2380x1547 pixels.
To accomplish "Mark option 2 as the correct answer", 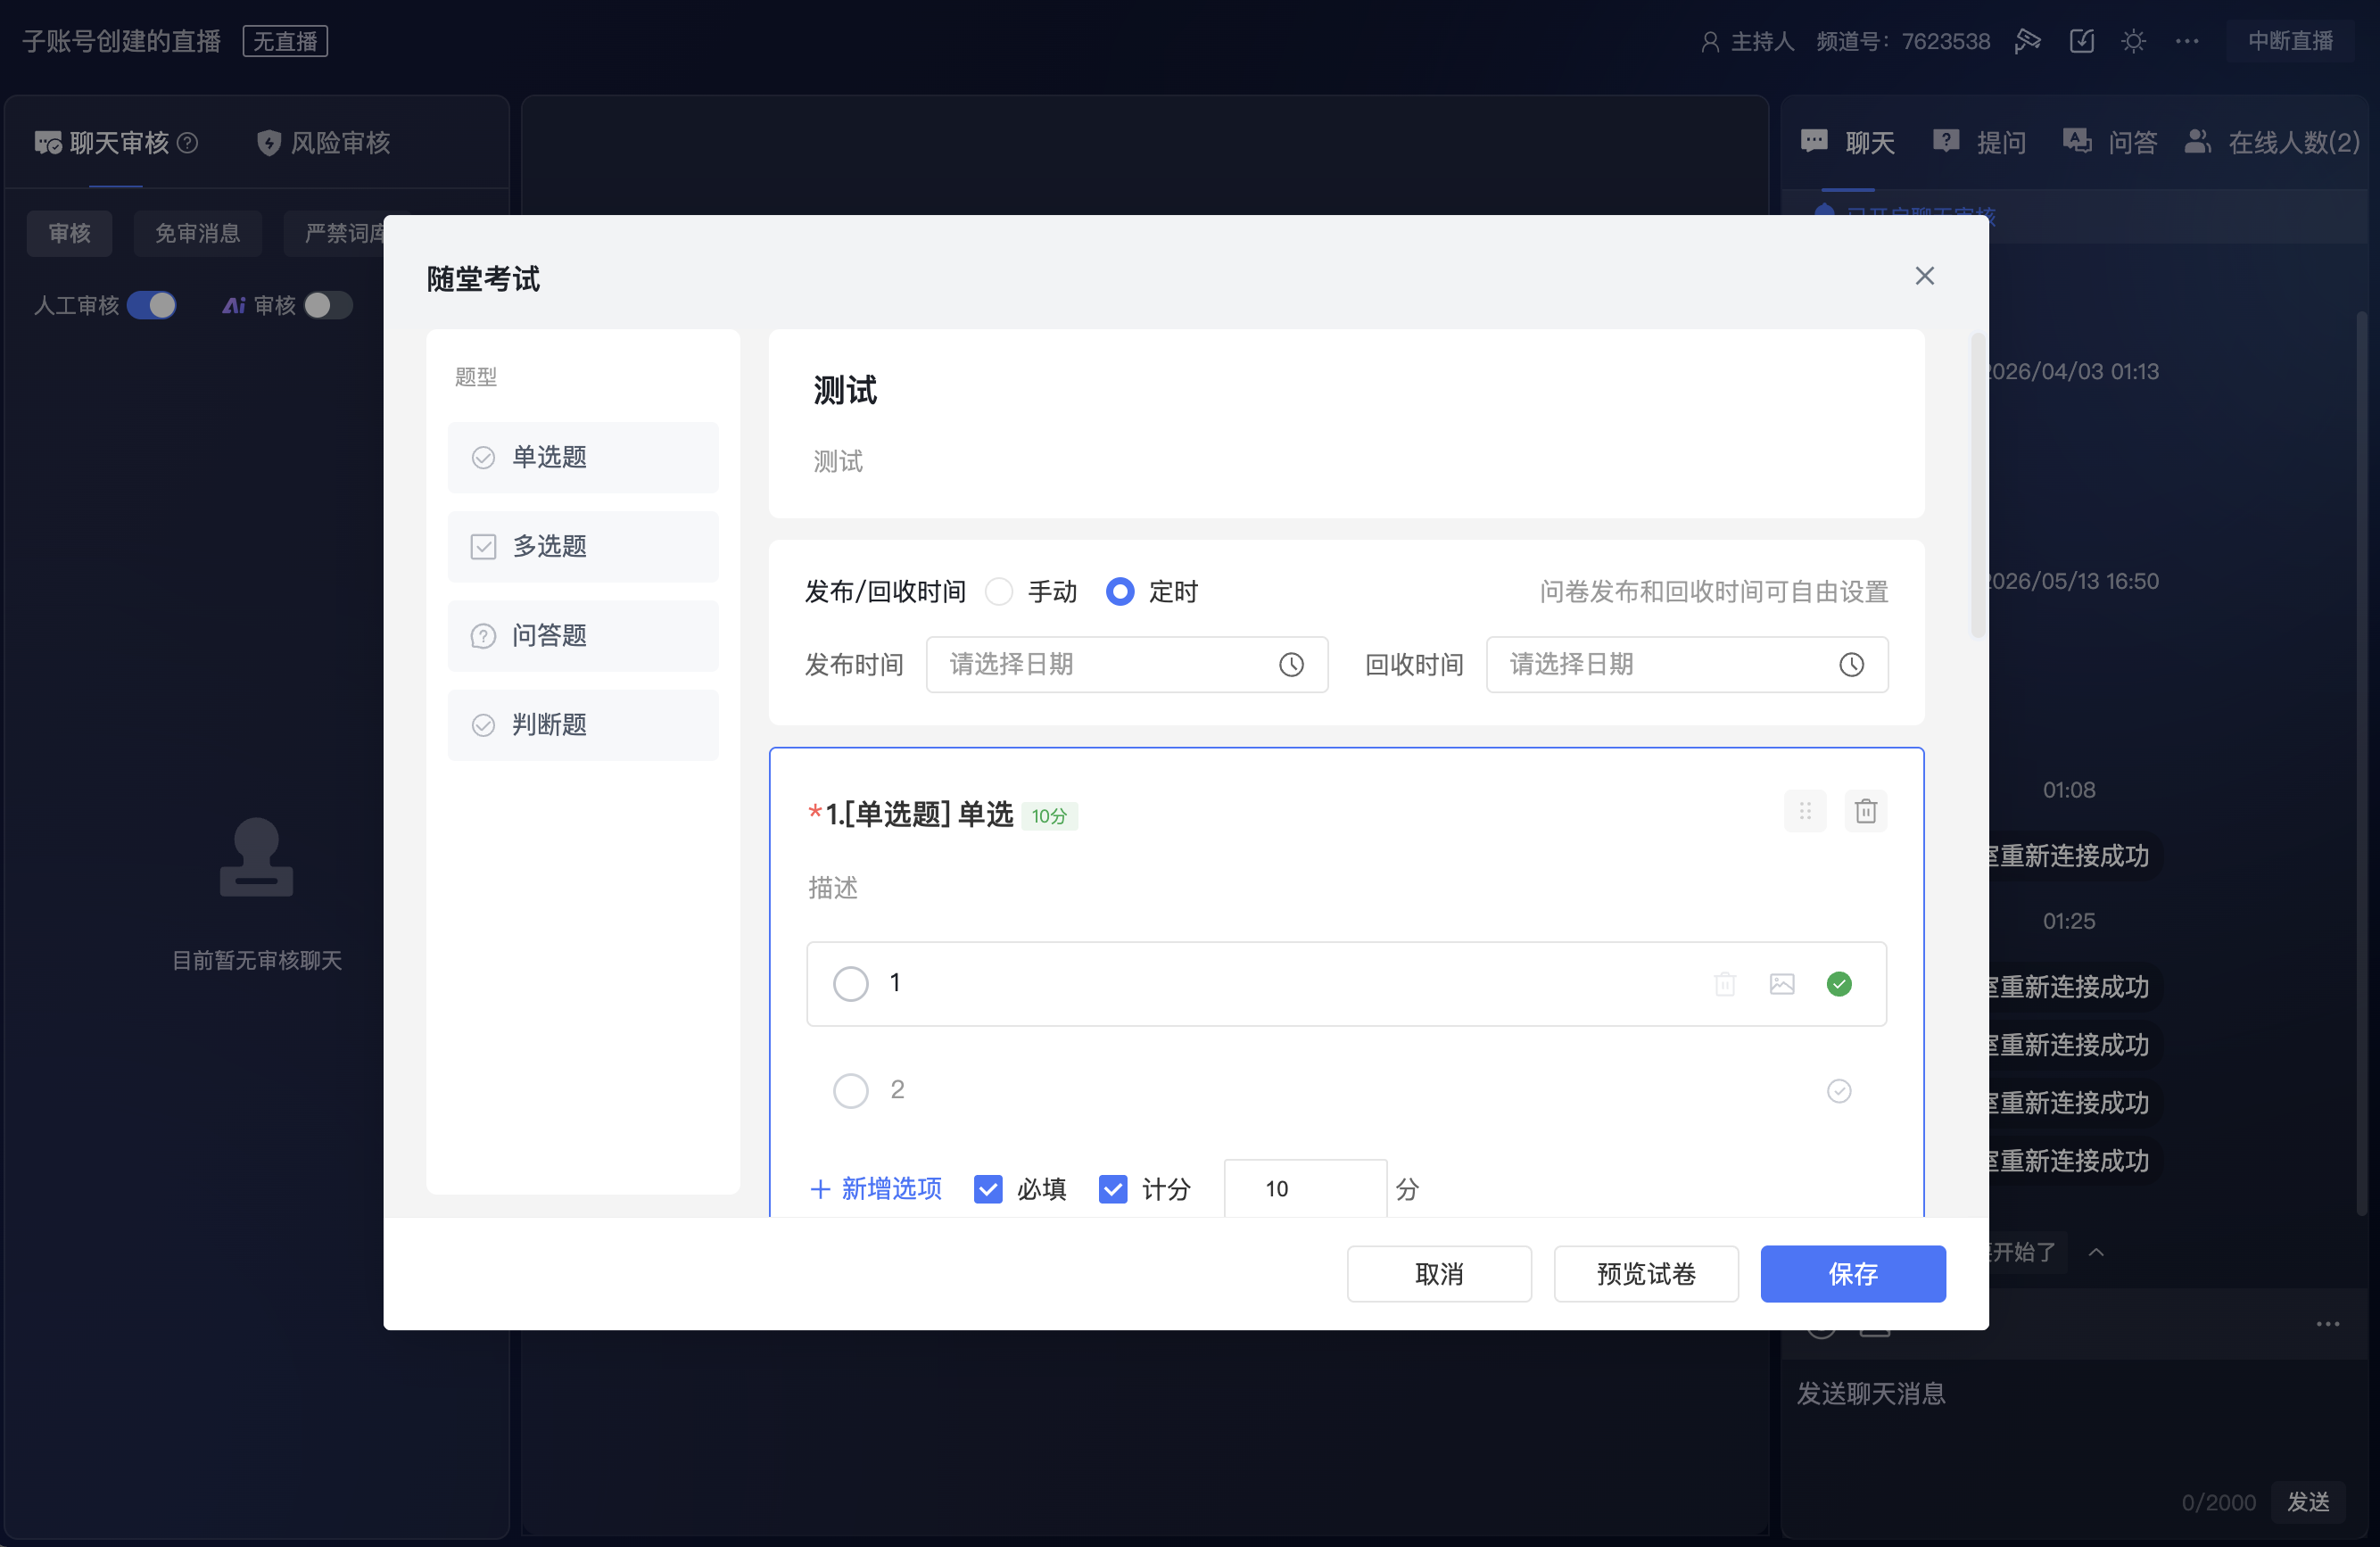I will click(x=1838, y=1090).
